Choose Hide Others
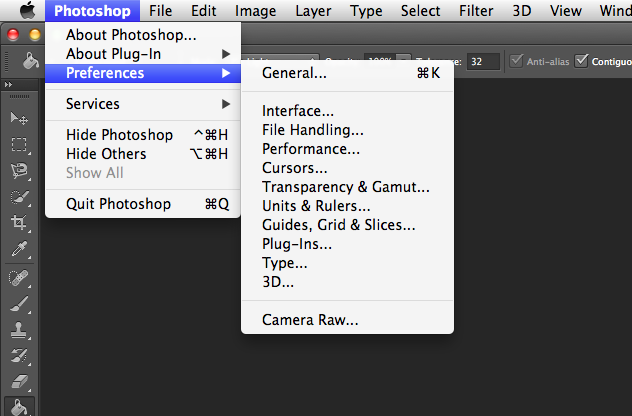Image resolution: width=632 pixels, height=416 pixels. point(143,154)
